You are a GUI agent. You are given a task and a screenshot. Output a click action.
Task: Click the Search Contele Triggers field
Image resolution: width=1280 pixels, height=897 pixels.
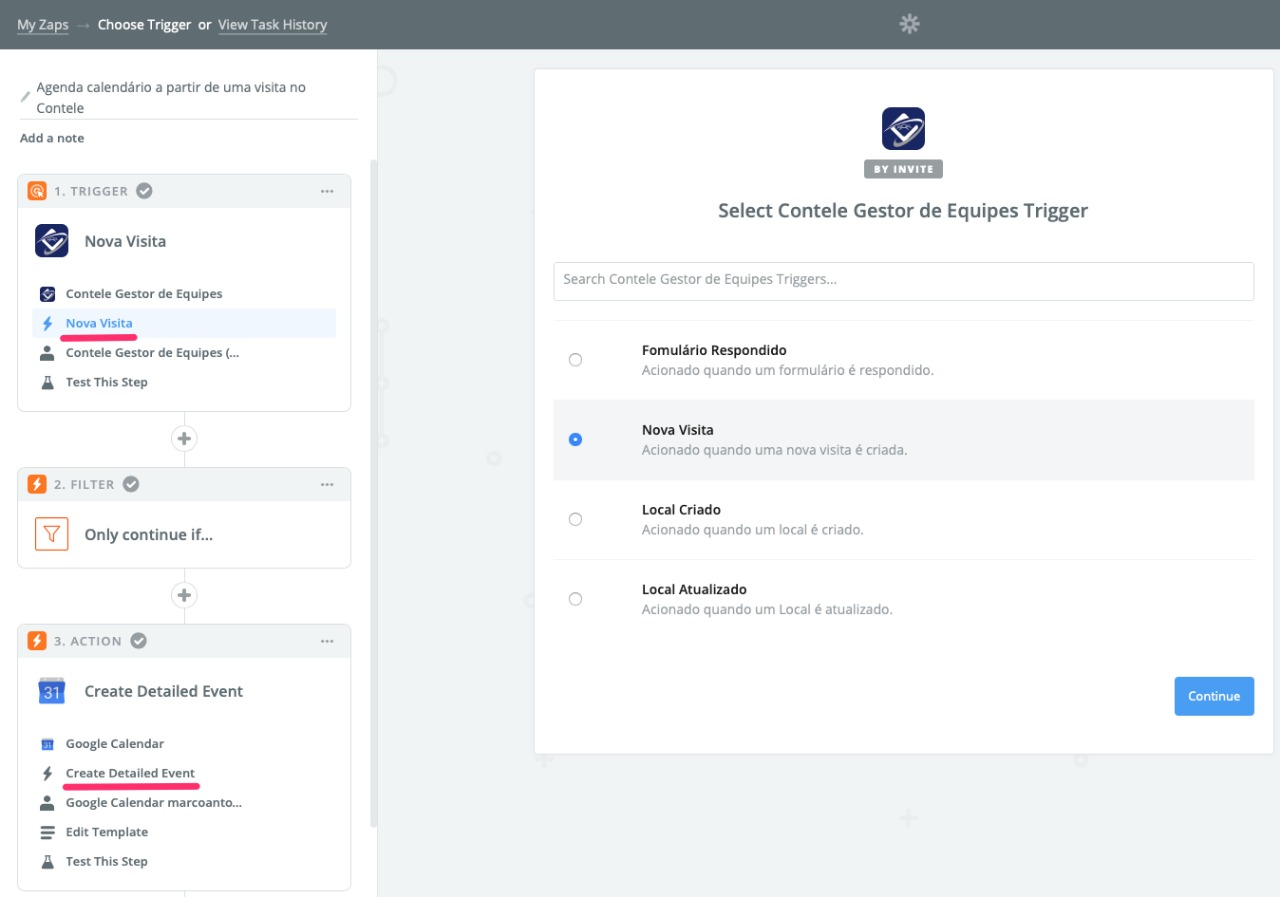tap(903, 281)
